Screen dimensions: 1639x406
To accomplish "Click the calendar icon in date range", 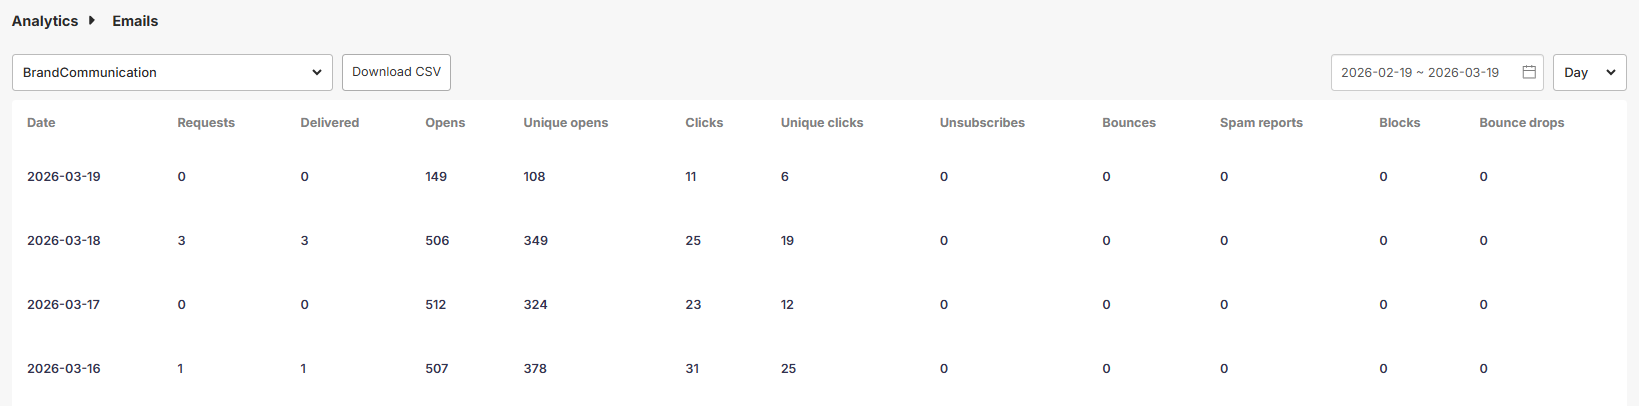I will 1528,72.
